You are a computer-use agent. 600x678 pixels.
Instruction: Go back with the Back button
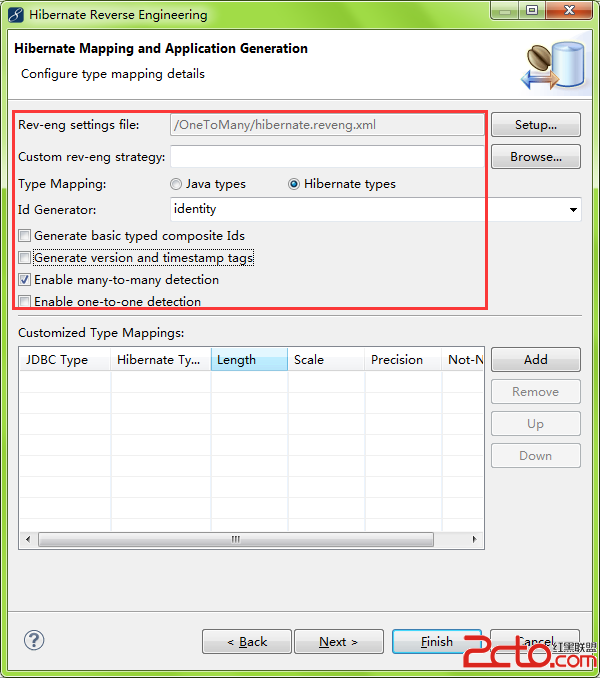[247, 642]
